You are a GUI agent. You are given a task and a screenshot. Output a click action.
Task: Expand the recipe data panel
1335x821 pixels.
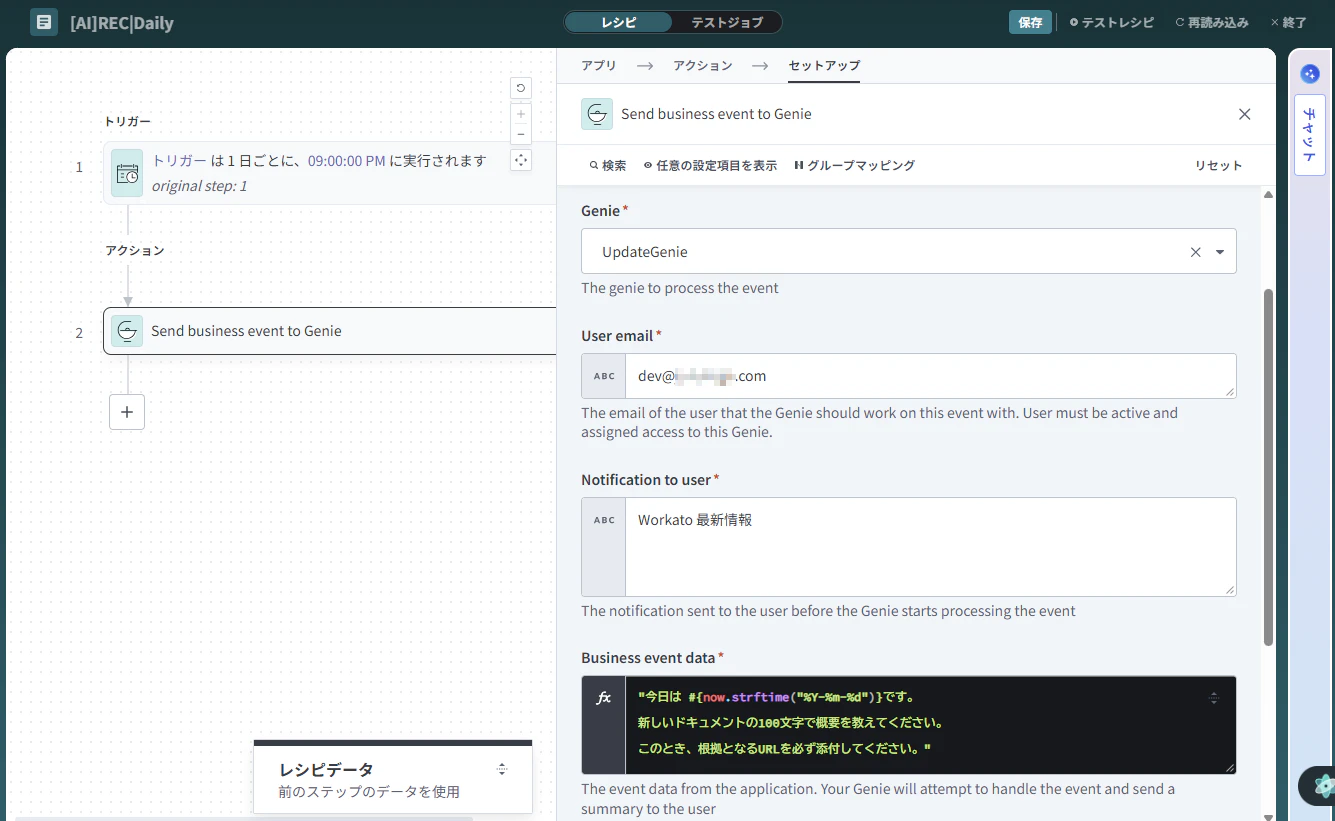point(502,769)
